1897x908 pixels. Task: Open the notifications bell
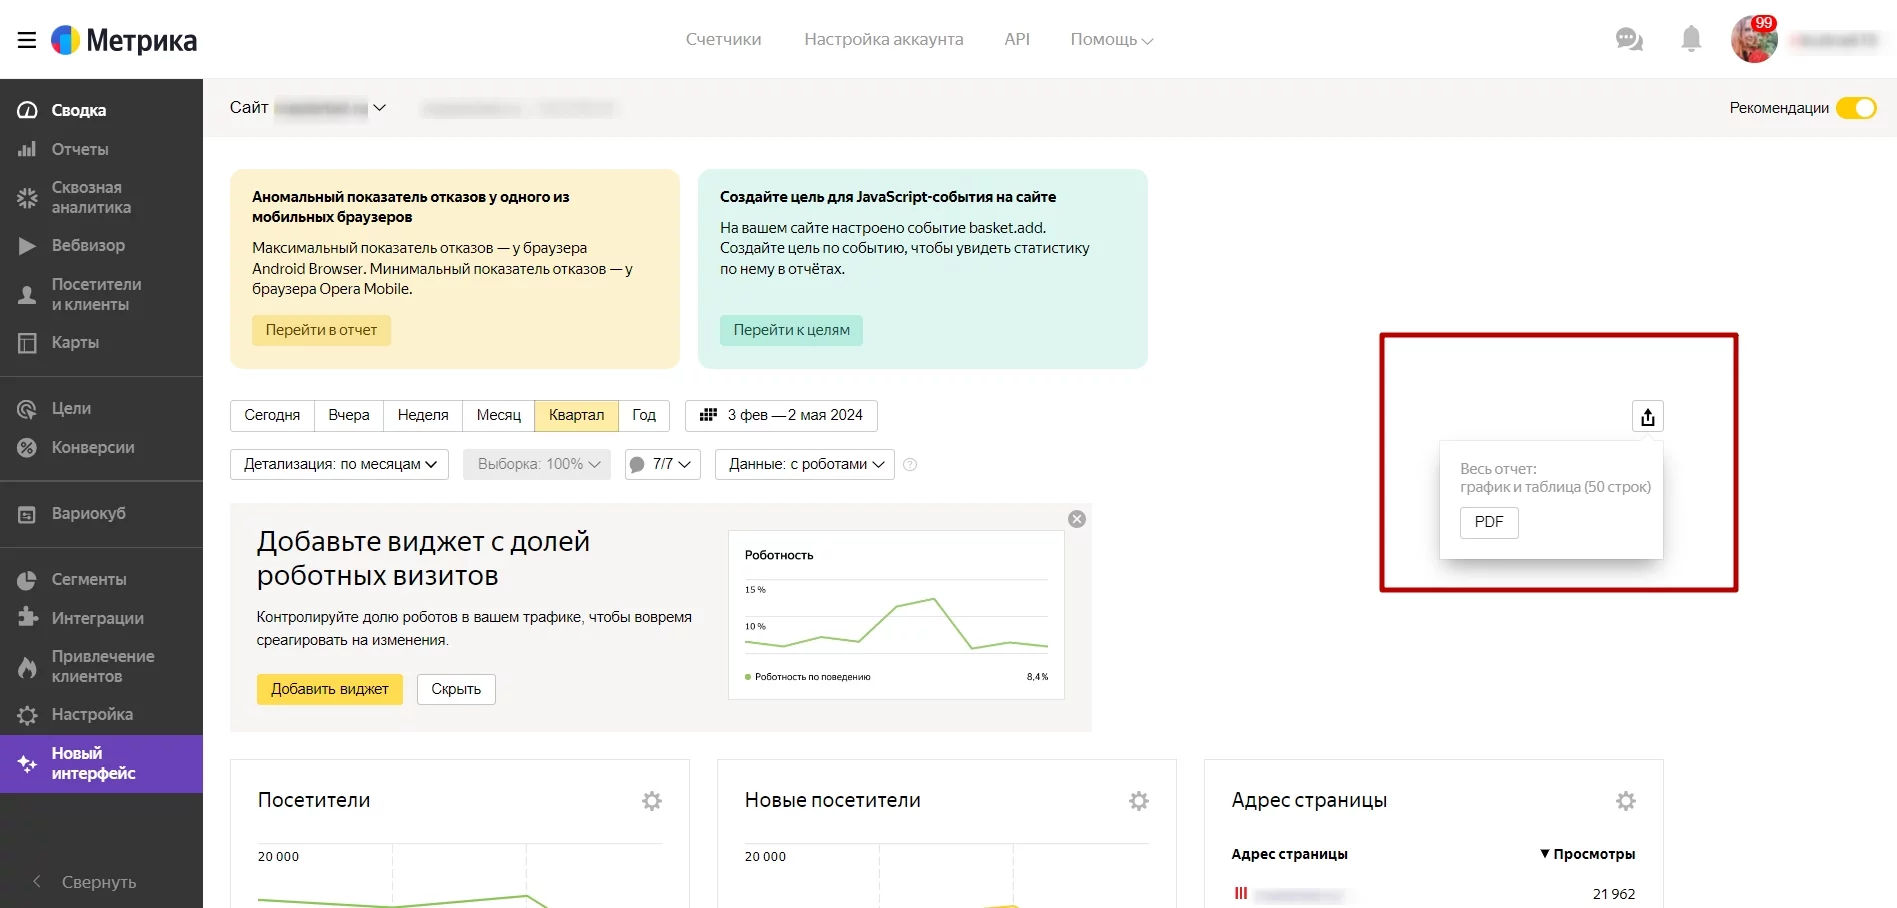pos(1691,39)
